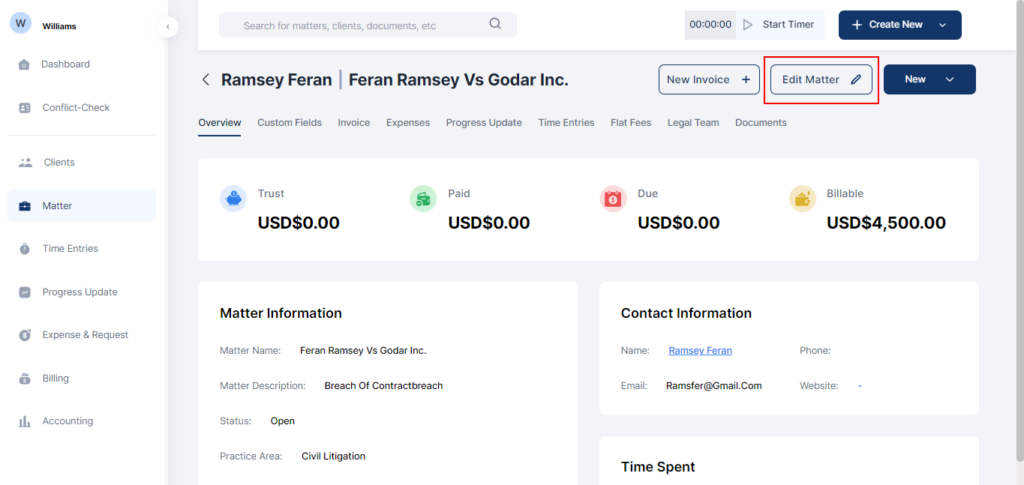Click the Accounting bar chart icon

tap(24, 422)
